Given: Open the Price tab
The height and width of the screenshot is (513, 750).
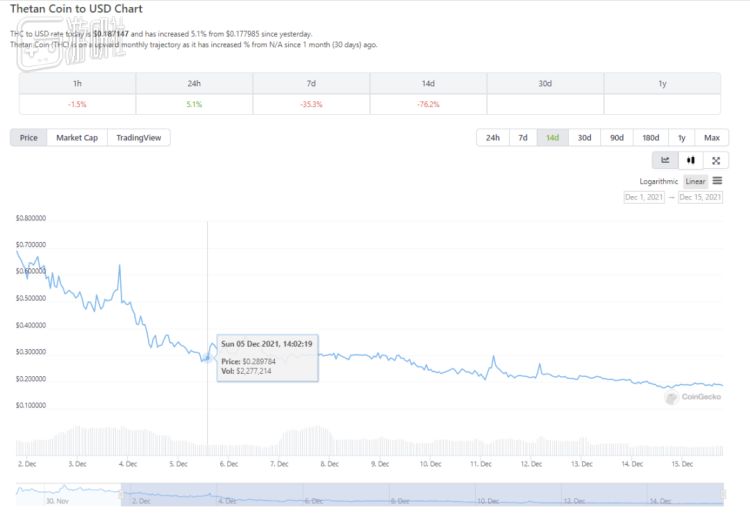Looking at the screenshot, I should (x=28, y=137).
